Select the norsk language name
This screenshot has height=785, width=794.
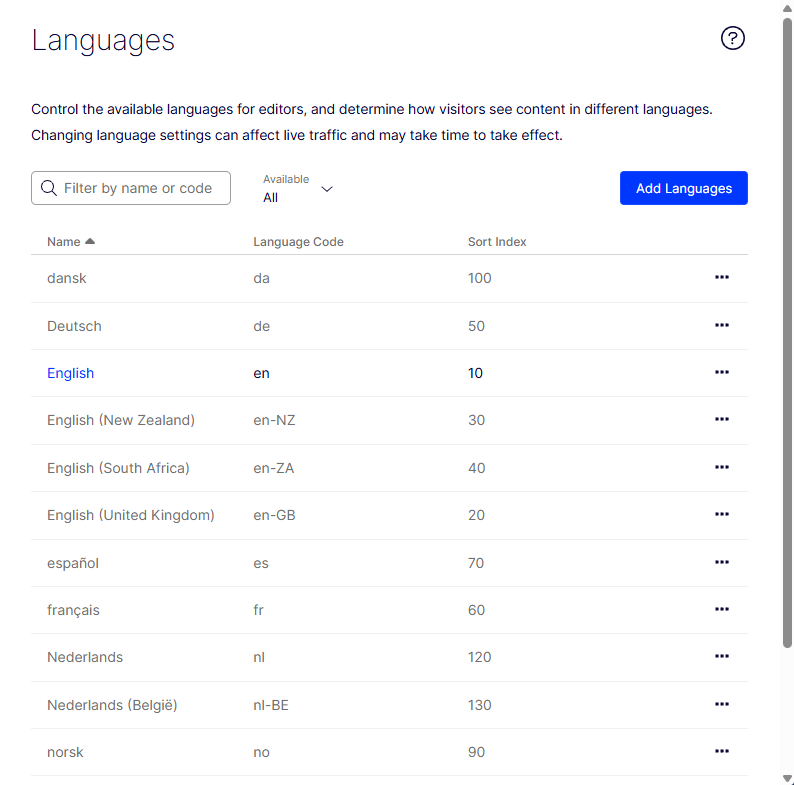point(65,752)
